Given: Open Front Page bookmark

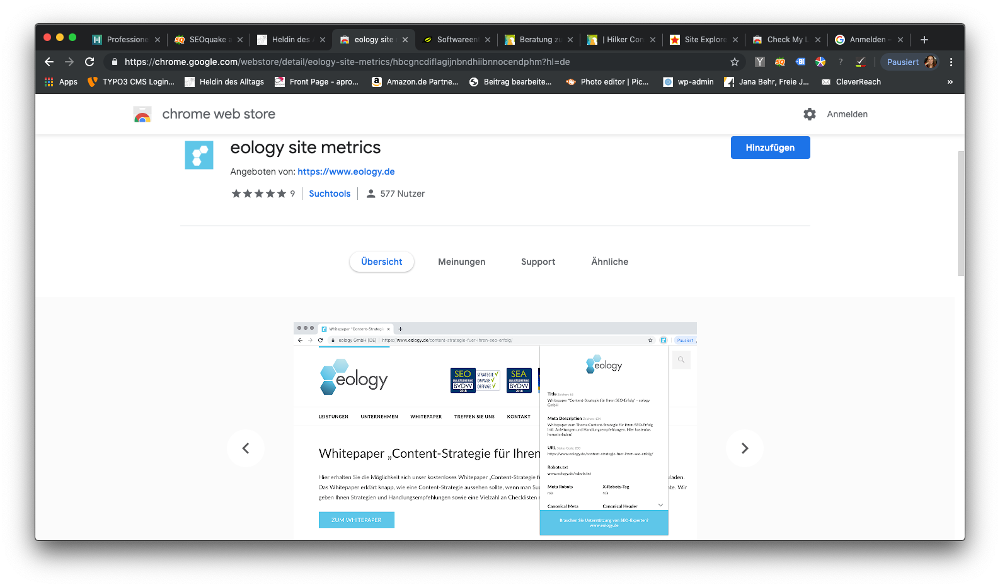Looking at the screenshot, I should [317, 82].
